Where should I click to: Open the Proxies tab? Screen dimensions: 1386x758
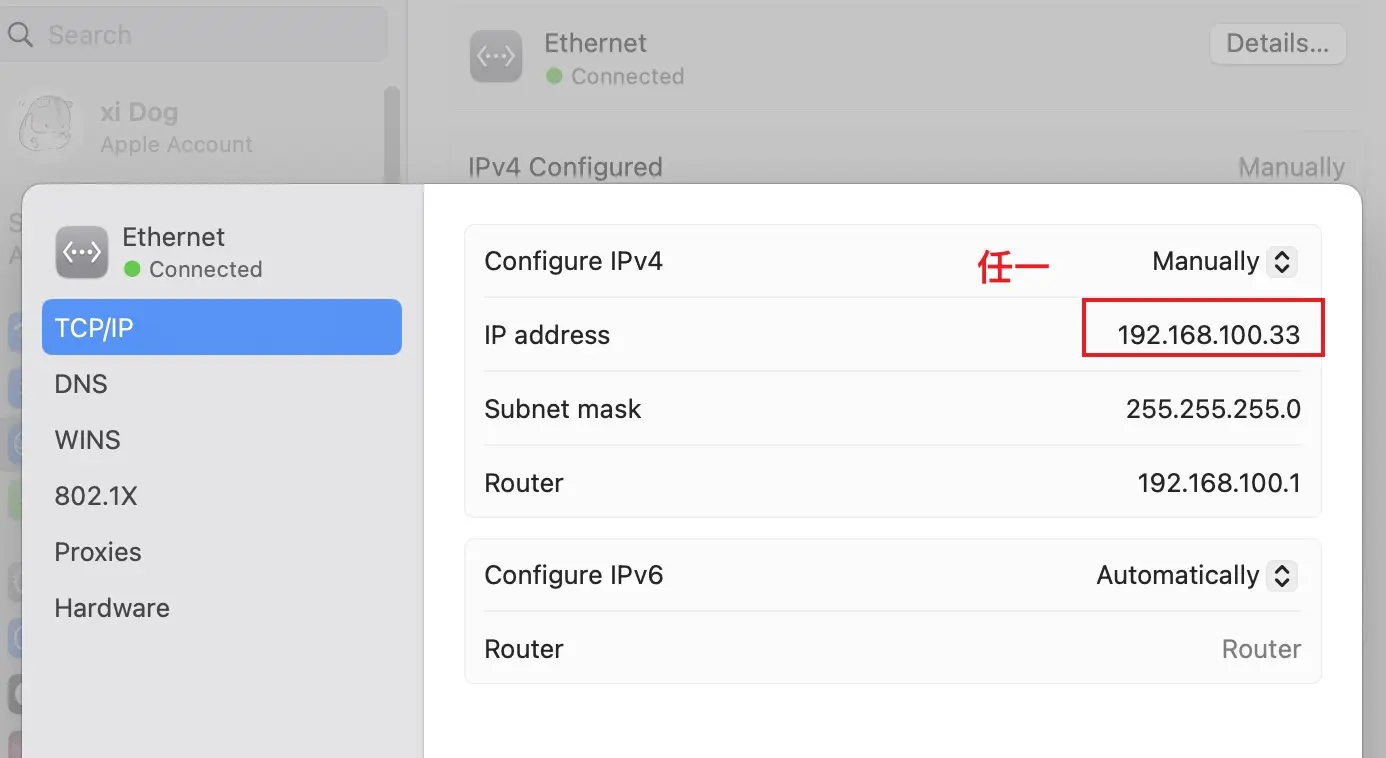(x=98, y=552)
